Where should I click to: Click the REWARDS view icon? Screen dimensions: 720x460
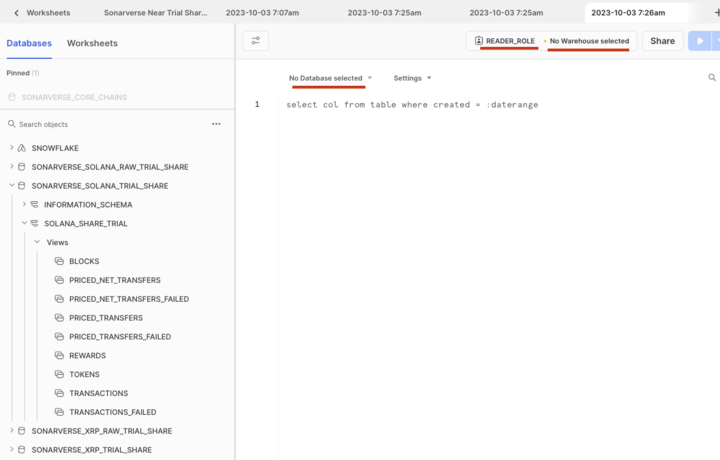(x=59, y=355)
